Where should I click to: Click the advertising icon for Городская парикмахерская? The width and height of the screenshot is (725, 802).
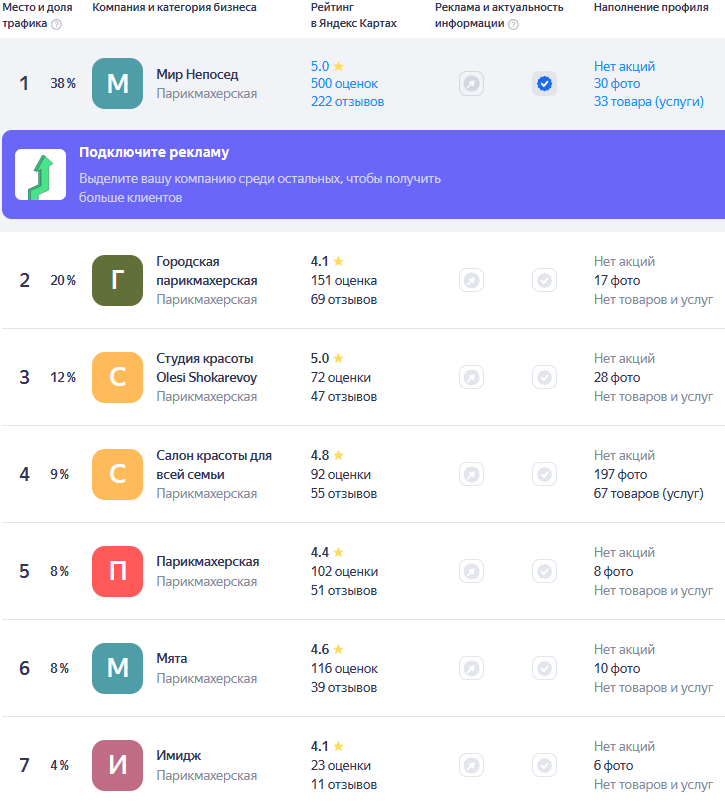click(471, 281)
